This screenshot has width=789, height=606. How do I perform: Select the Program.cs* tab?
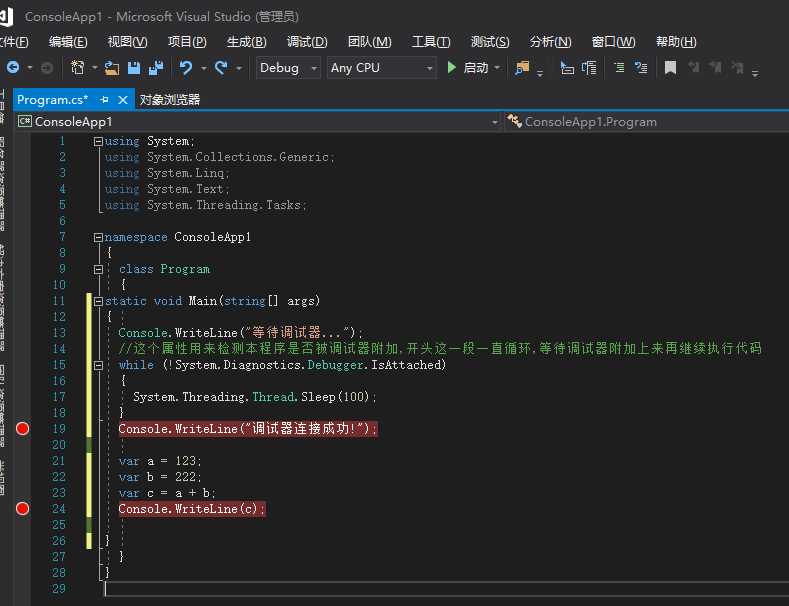[52, 100]
